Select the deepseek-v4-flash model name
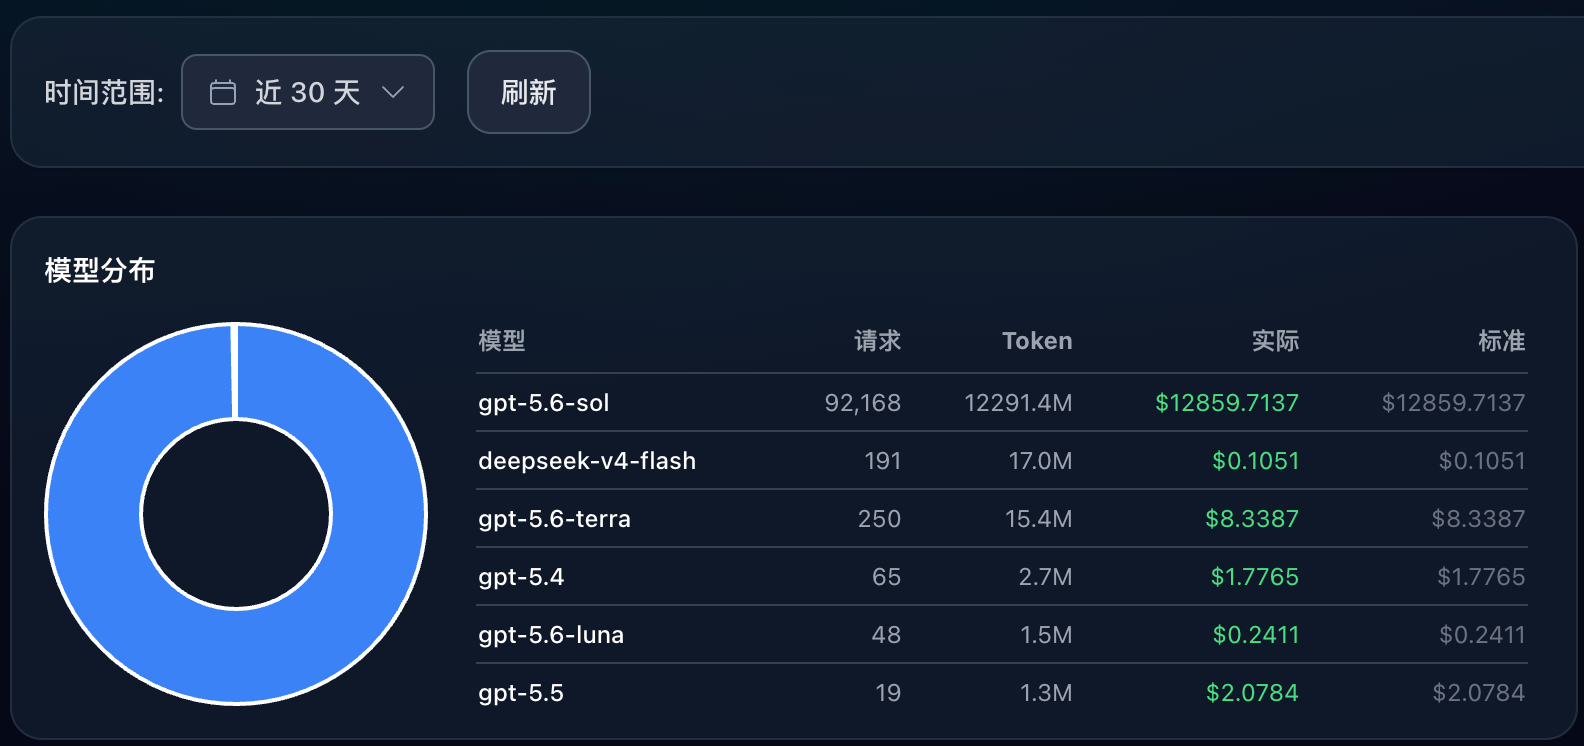Image resolution: width=1584 pixels, height=746 pixels. coord(587,461)
